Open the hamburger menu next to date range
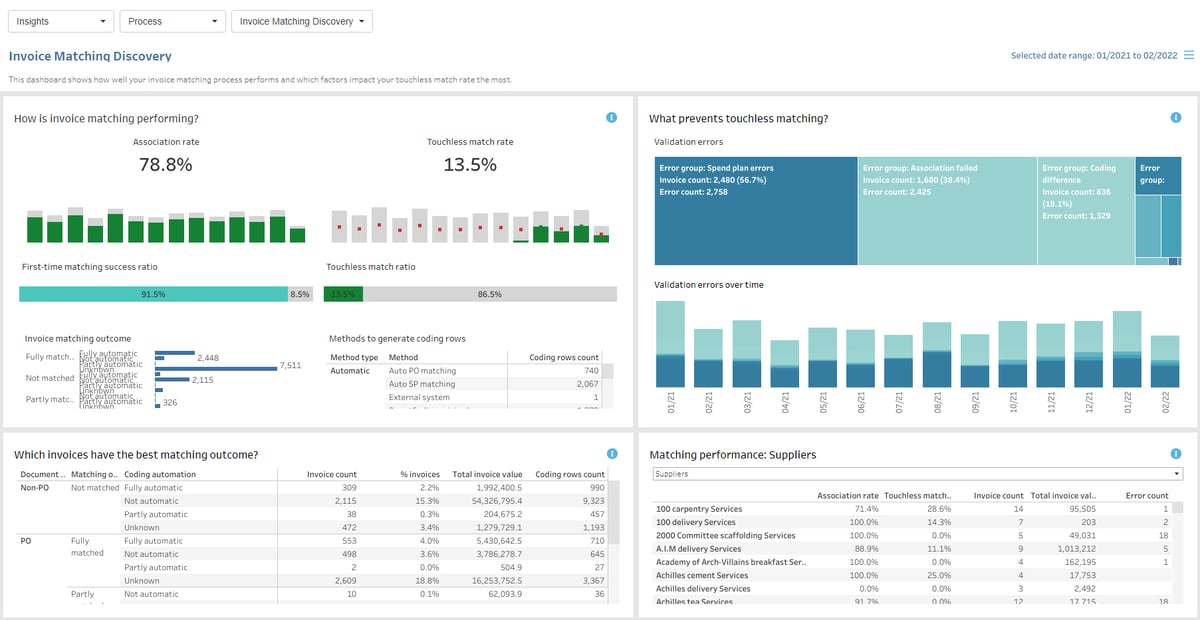 1189,56
